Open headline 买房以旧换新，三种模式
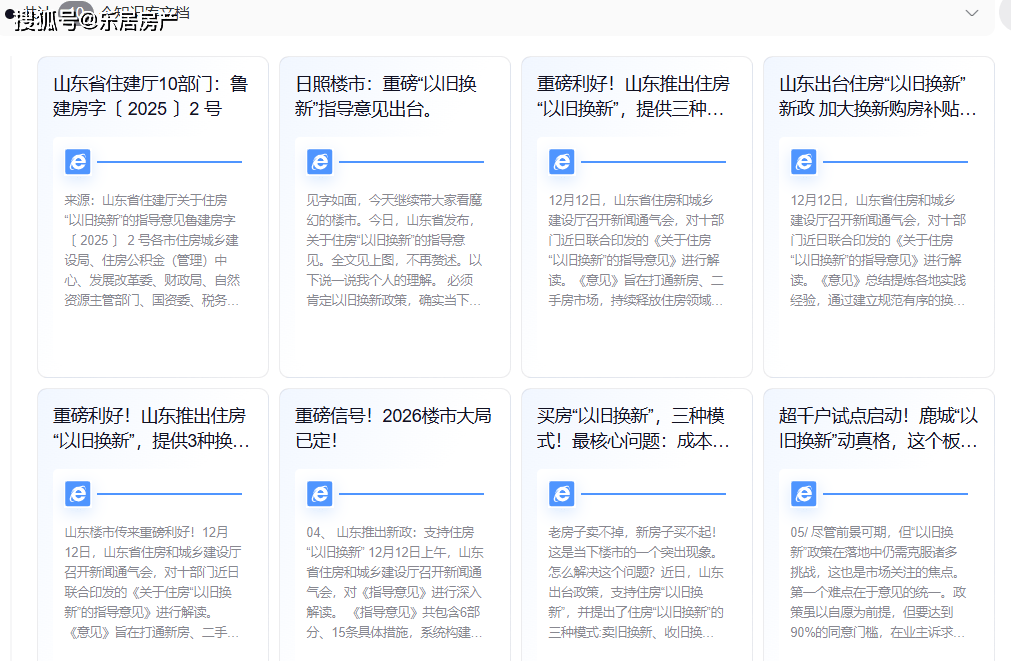Image resolution: width=1011 pixels, height=661 pixels. [635, 428]
